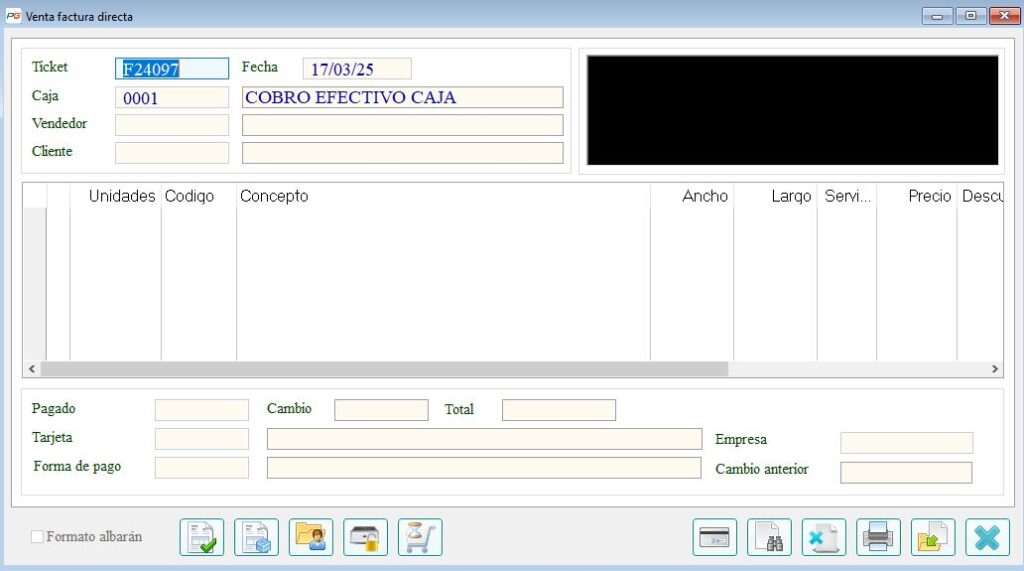The image size is (1024, 571).
Task: Click the Fecha date field
Action: click(357, 69)
